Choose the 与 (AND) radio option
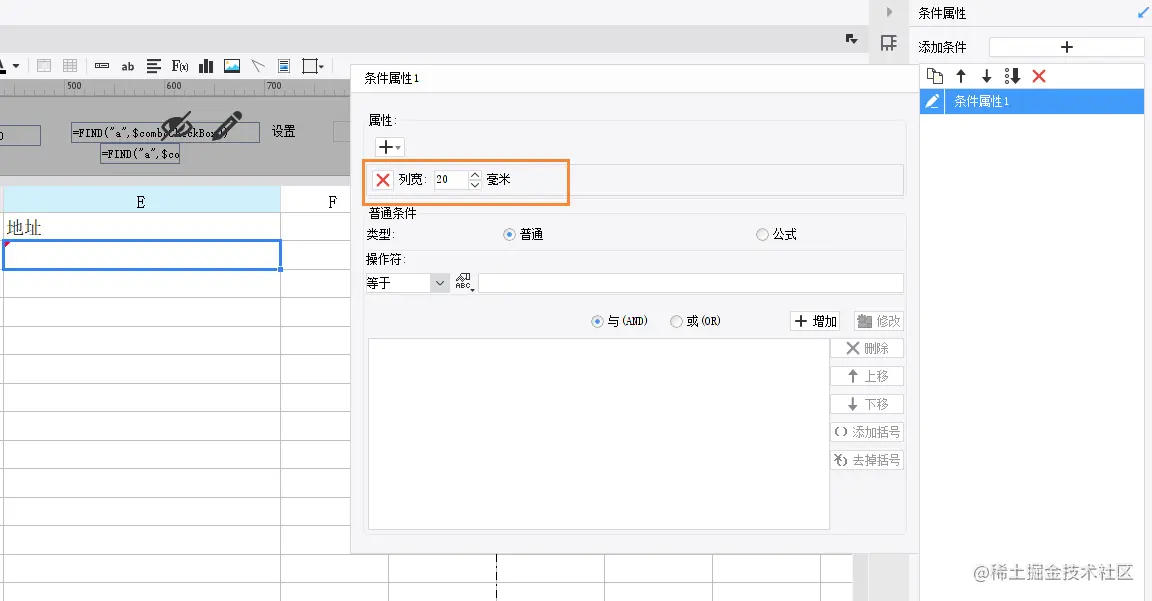The height and width of the screenshot is (601, 1152). click(x=597, y=321)
